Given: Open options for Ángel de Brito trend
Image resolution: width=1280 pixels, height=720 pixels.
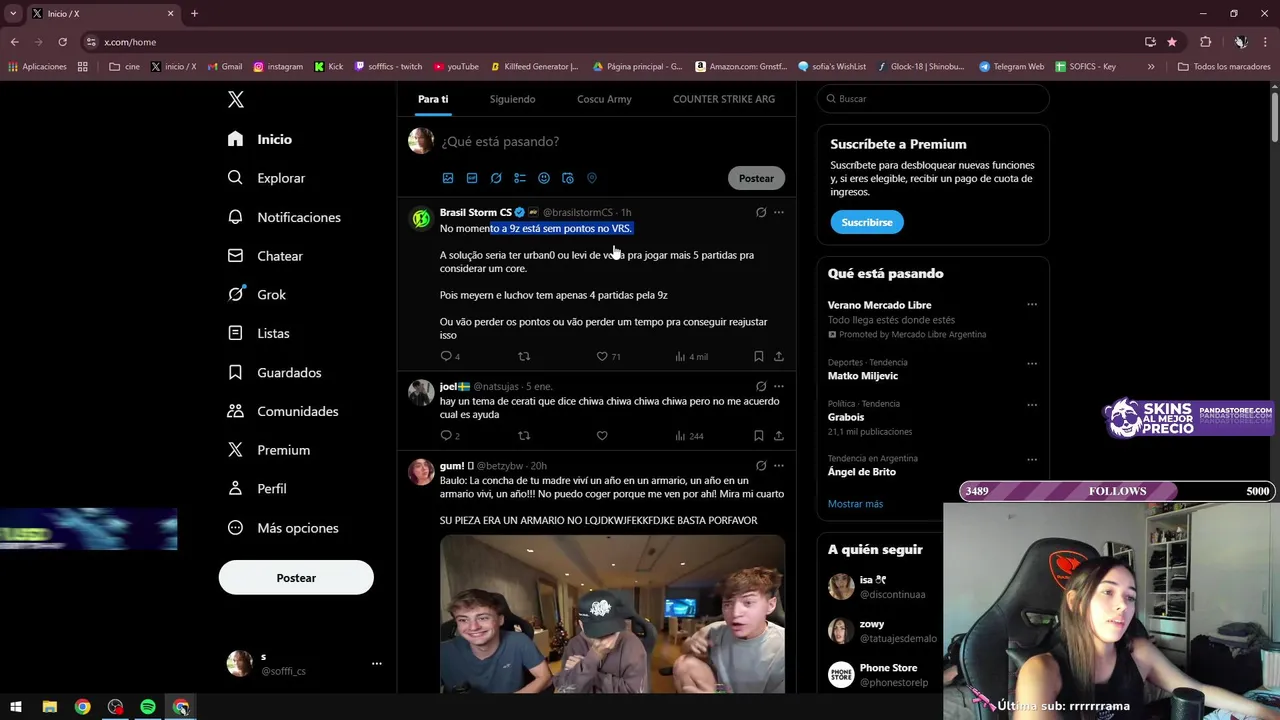Looking at the screenshot, I should click(x=1032, y=459).
